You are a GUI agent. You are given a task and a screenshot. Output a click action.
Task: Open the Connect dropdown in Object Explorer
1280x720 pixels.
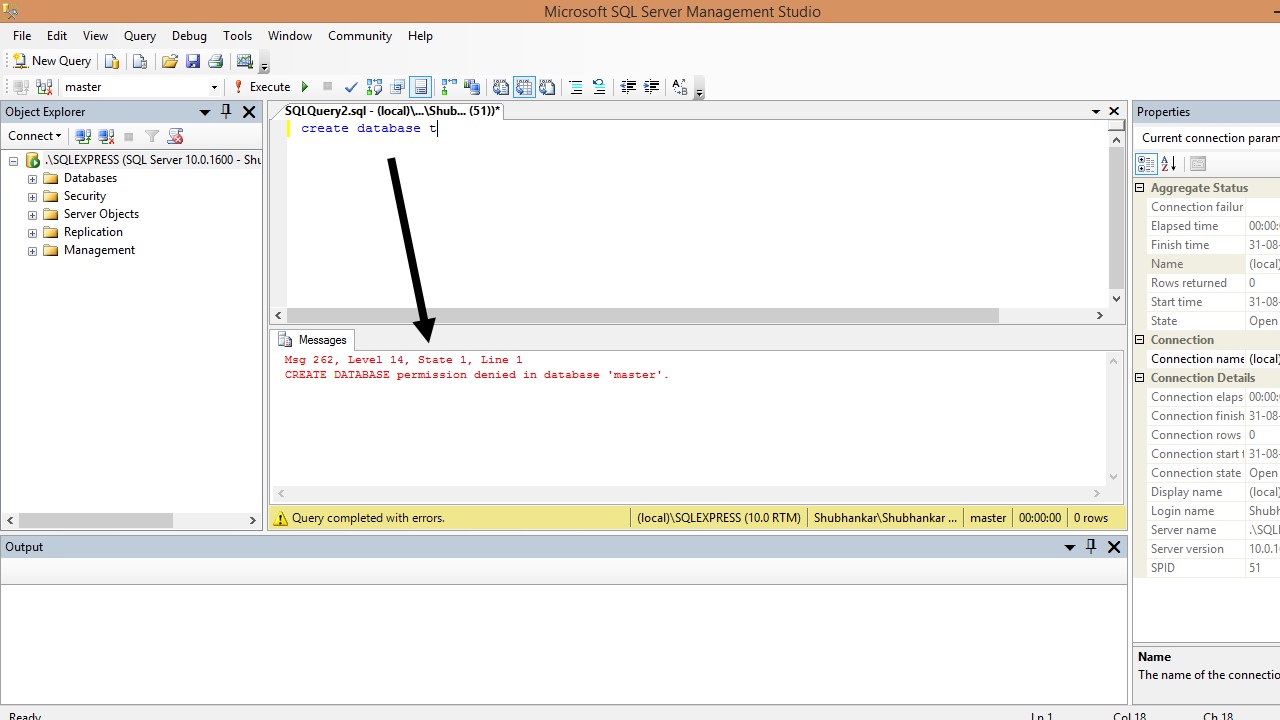pos(34,136)
